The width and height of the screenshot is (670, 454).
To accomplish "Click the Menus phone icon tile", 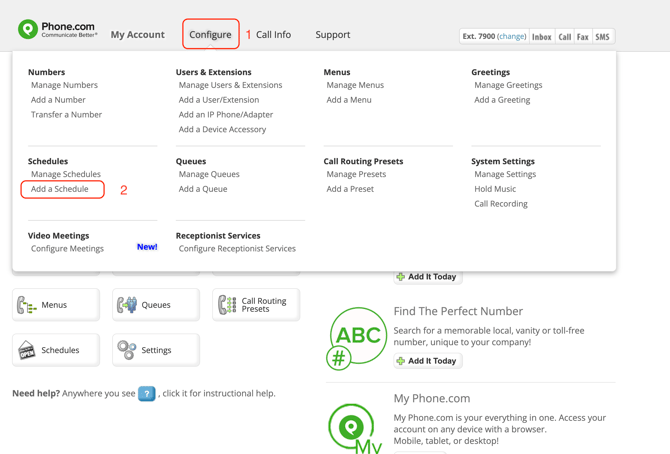I will click(56, 305).
